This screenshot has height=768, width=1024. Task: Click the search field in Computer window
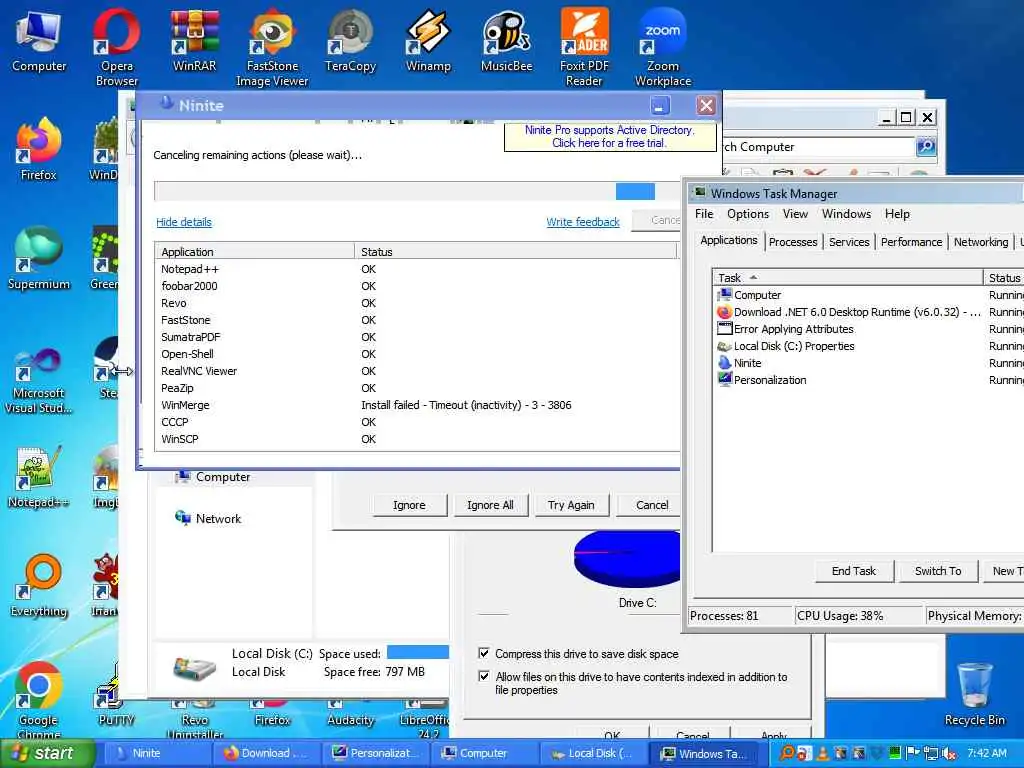tap(820, 147)
